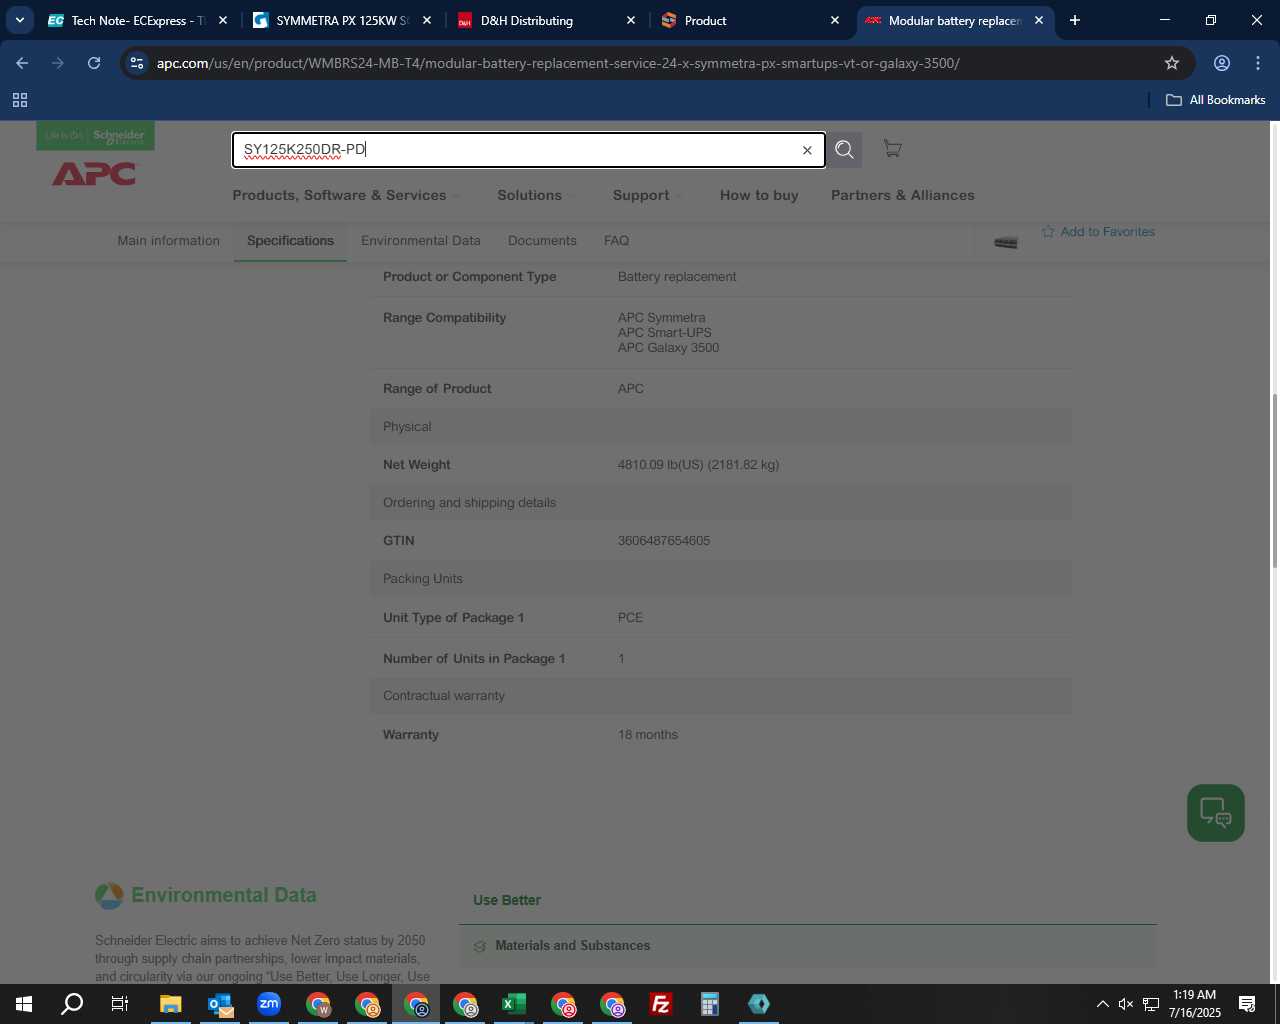Open a new browser tab
Screen dimensions: 1280x1024
pyautogui.click(x=1074, y=20)
